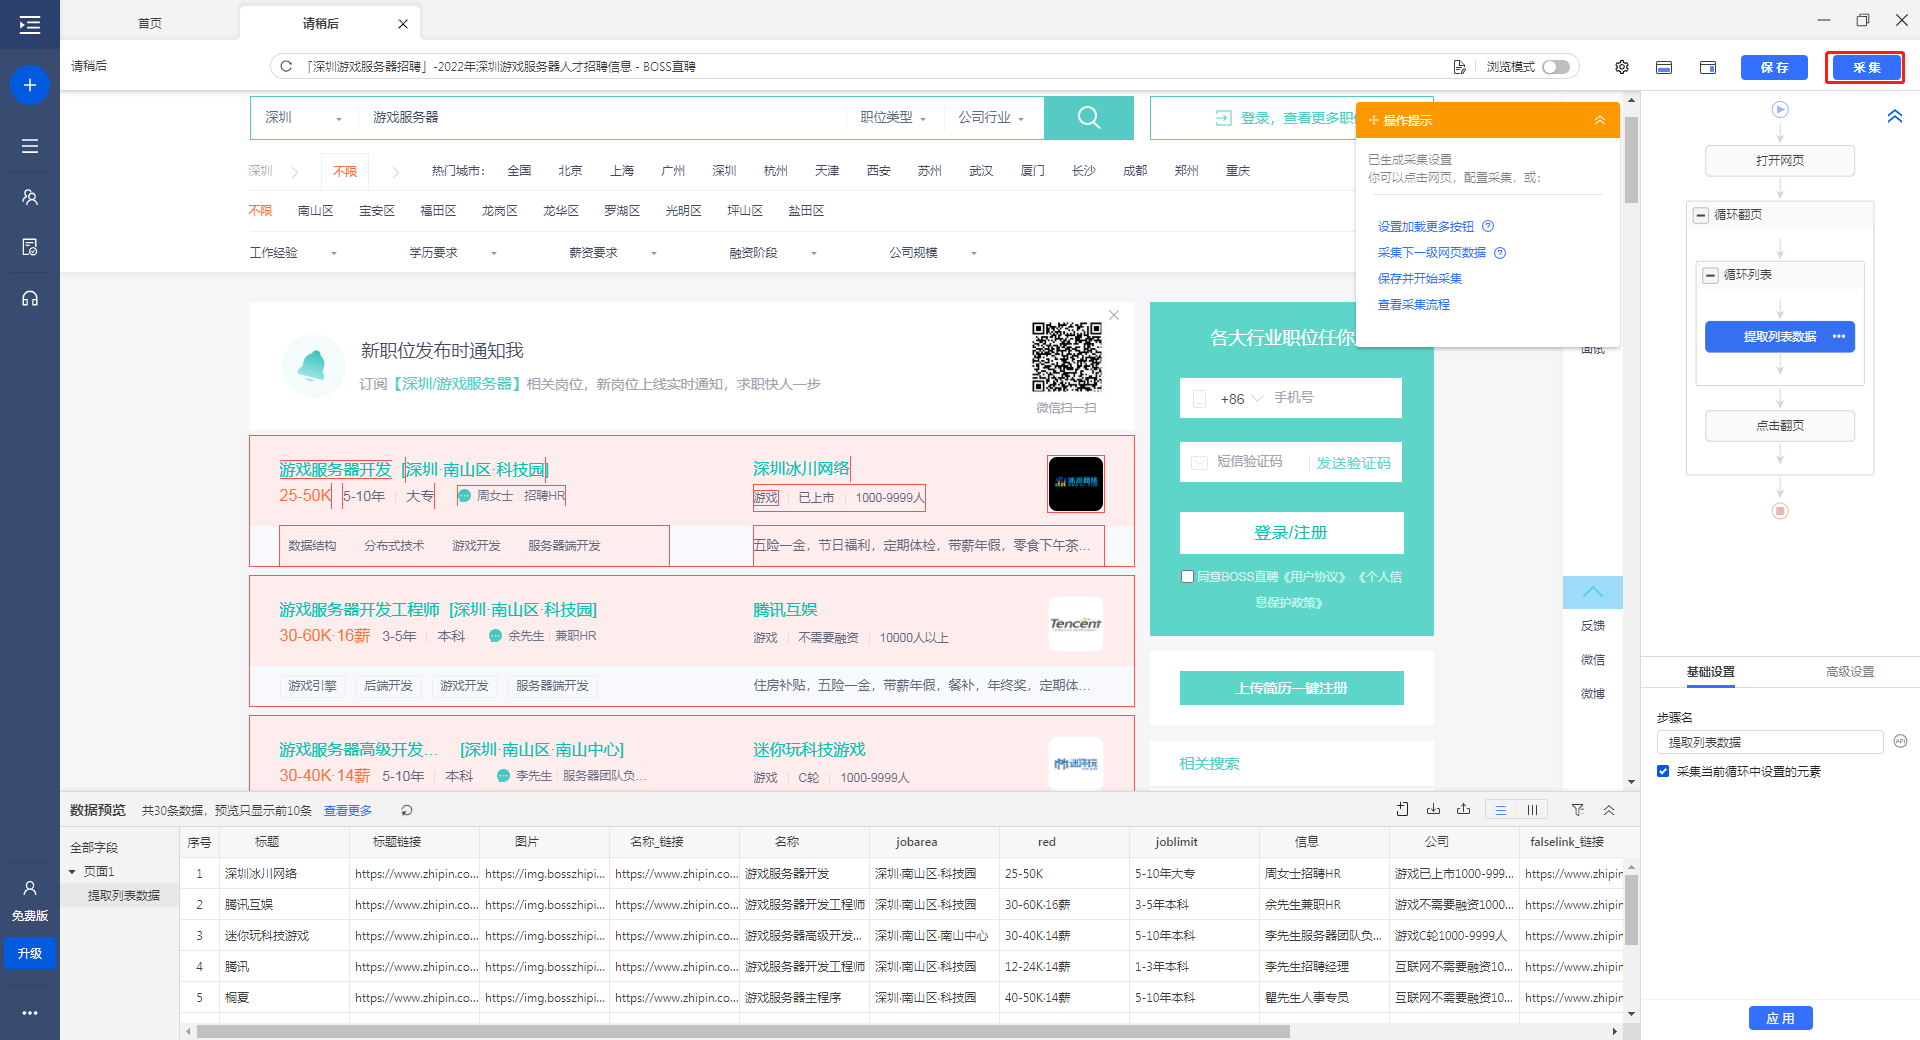The image size is (1920, 1040).
Task: Click the web page vertical scrollbar
Action: click(x=1631, y=160)
